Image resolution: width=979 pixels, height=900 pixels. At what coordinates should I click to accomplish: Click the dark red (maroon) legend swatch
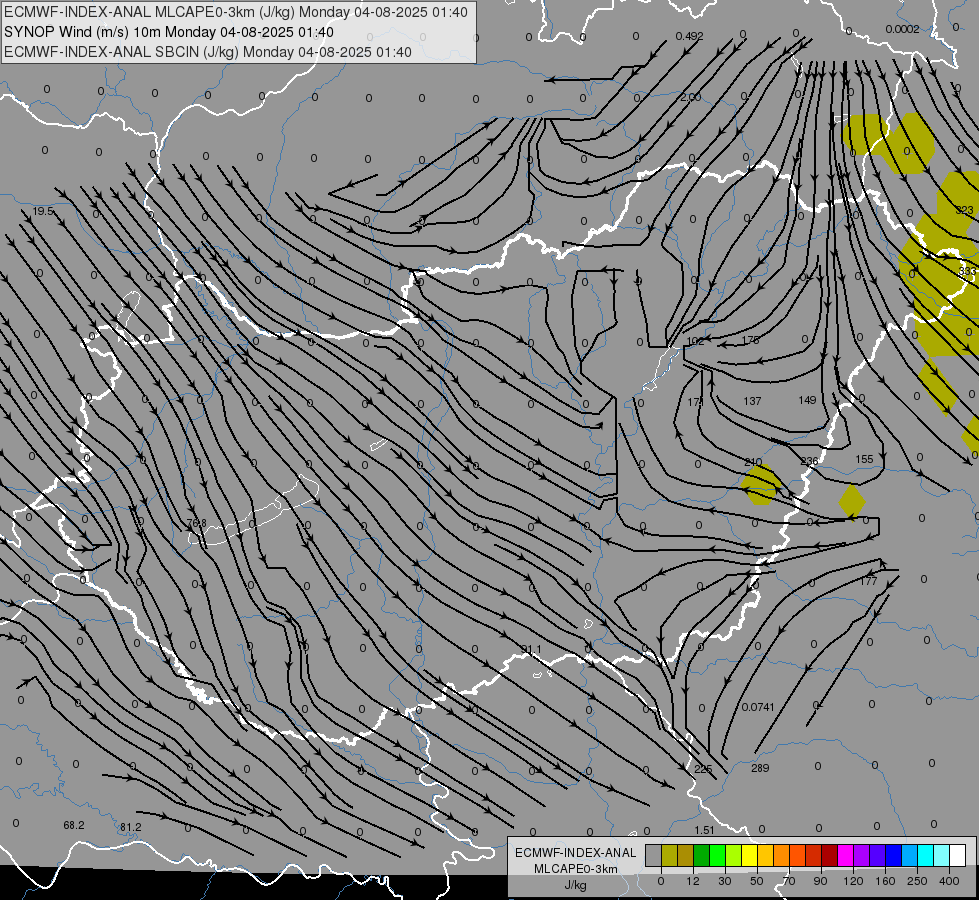830,855
